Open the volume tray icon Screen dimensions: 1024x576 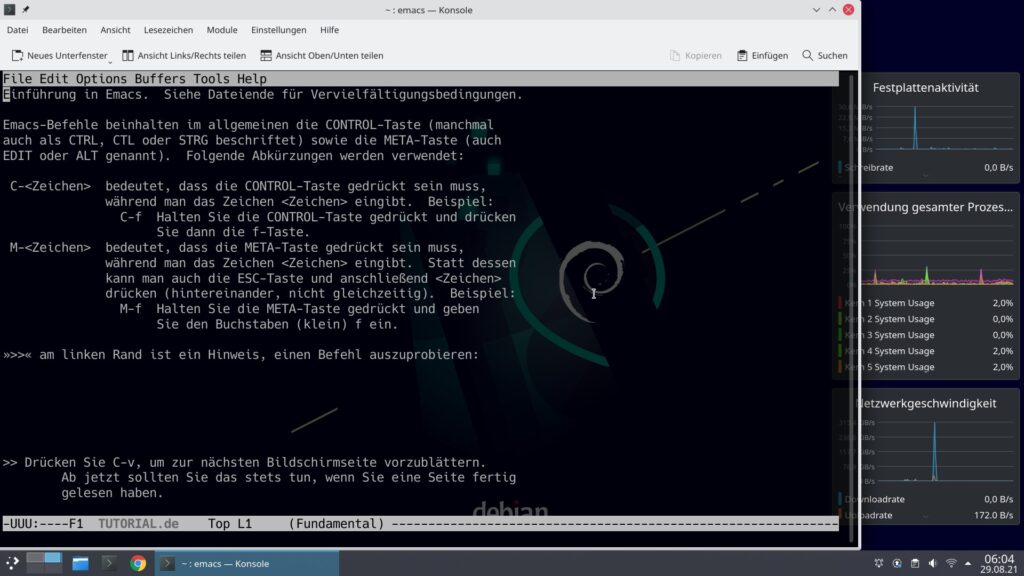point(933,563)
